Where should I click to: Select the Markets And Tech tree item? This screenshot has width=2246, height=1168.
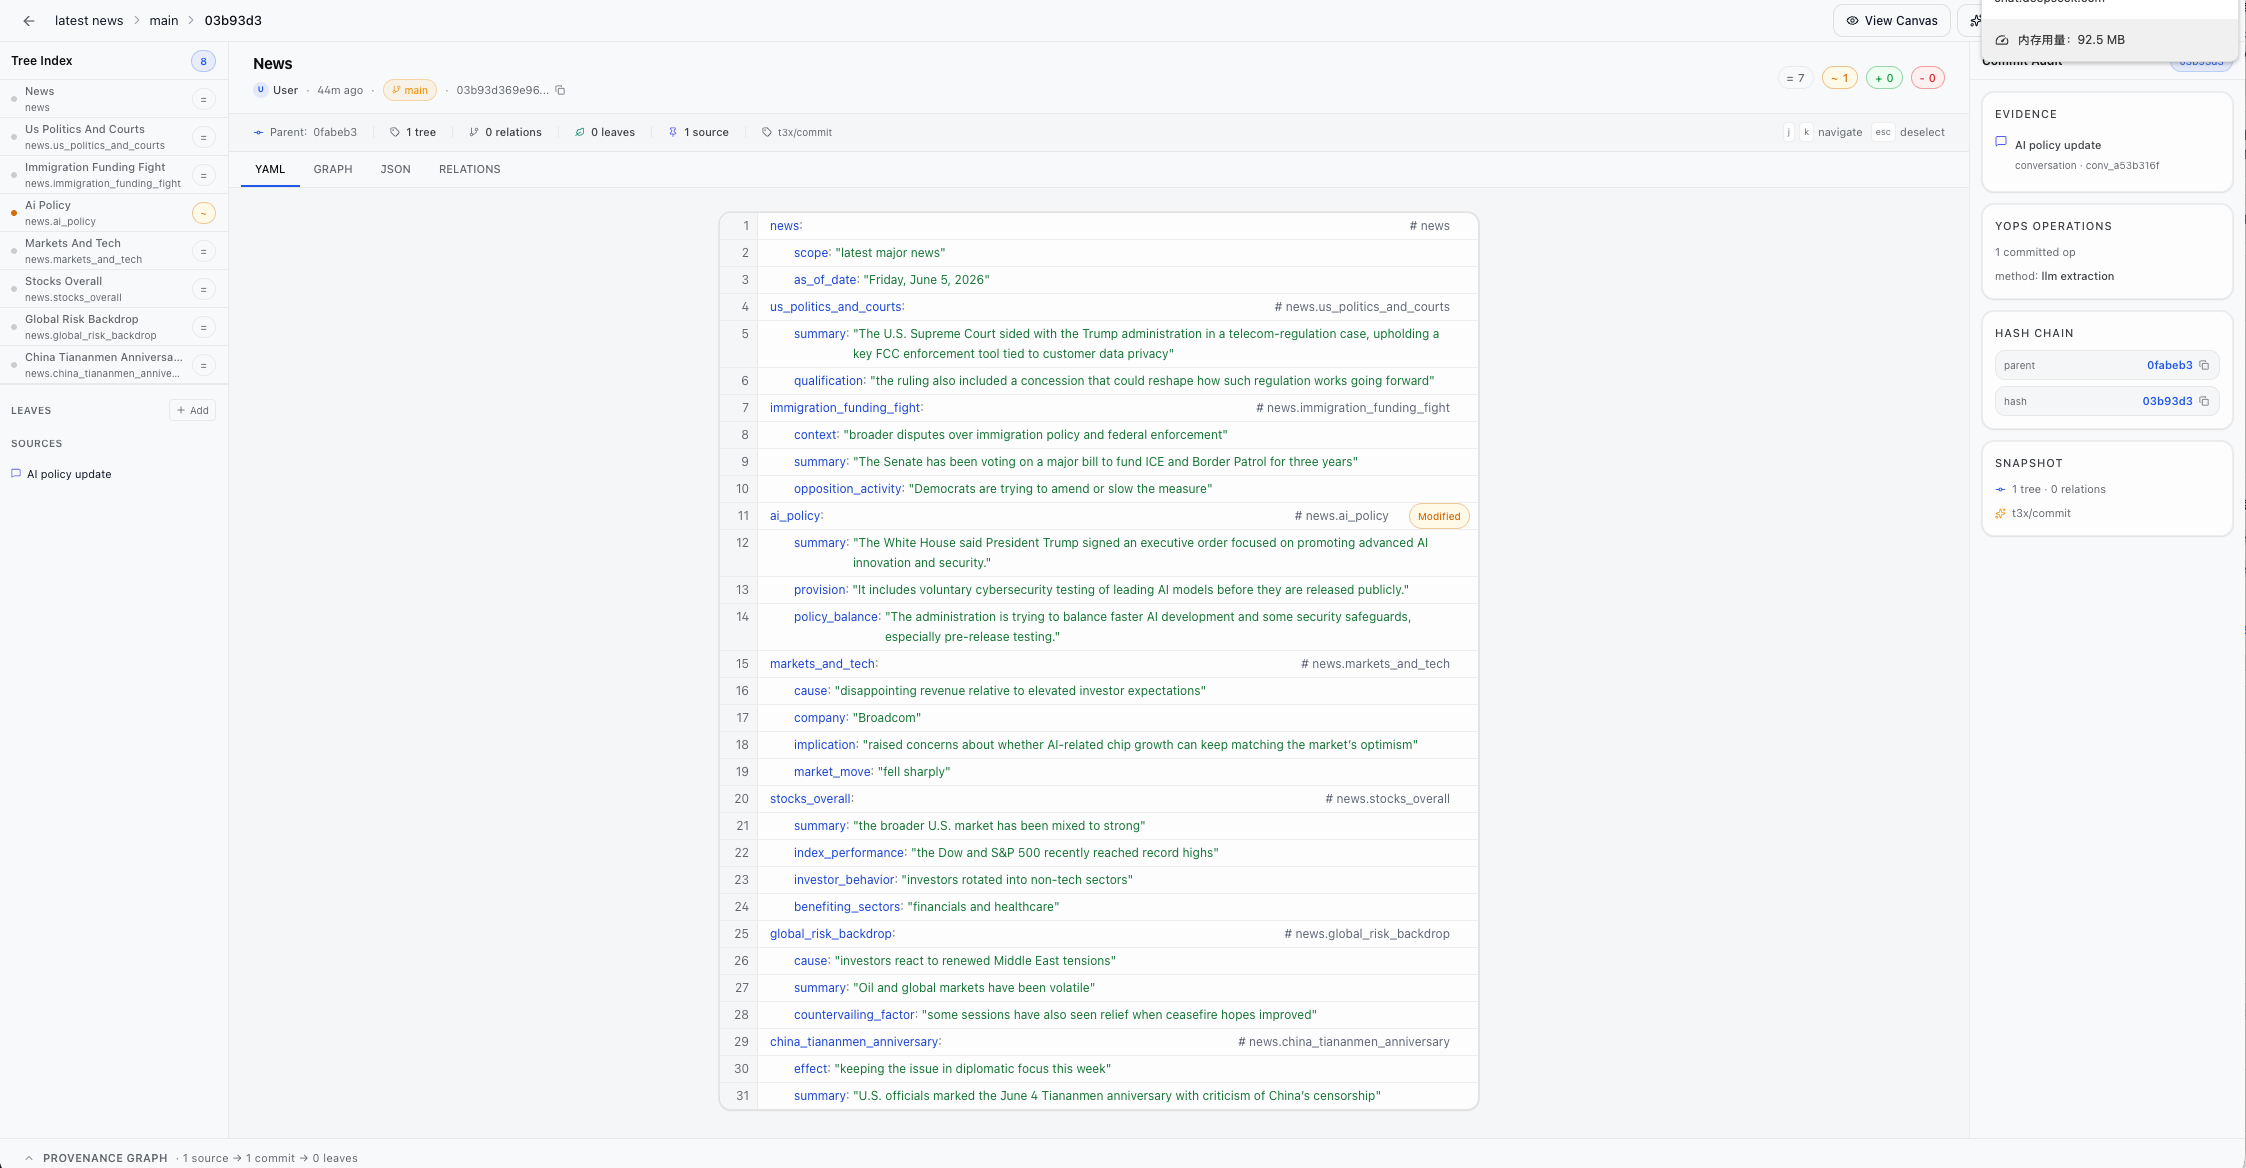click(114, 251)
